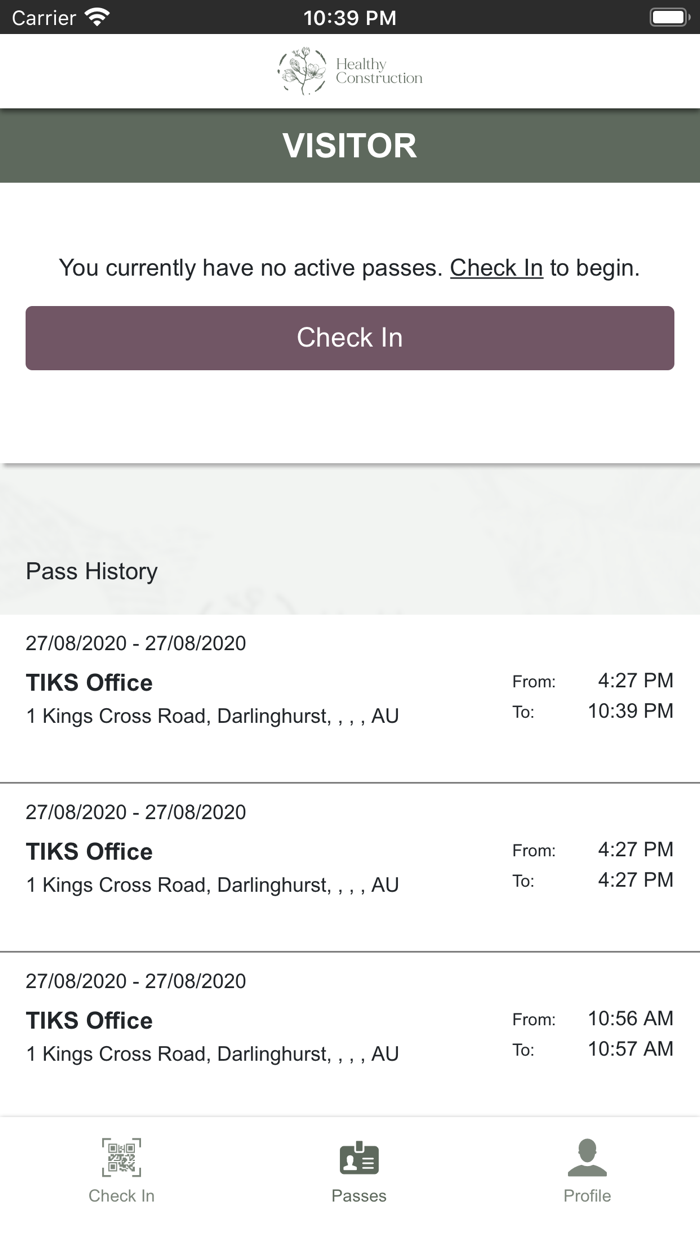This screenshot has width=700, height=1244.
Task: Tap the Healthy Construction flower logo
Action: pos(302,71)
